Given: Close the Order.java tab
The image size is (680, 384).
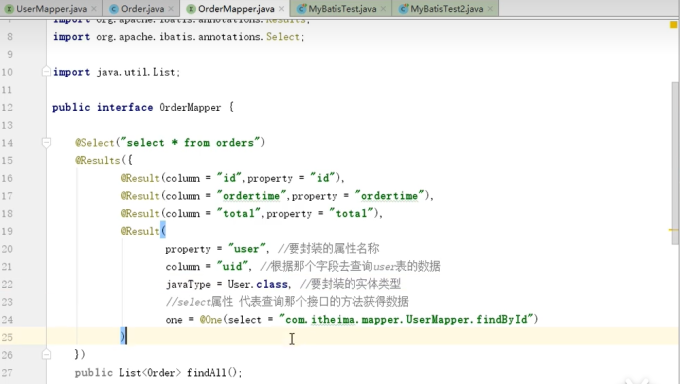Looking at the screenshot, I should 171,9.
